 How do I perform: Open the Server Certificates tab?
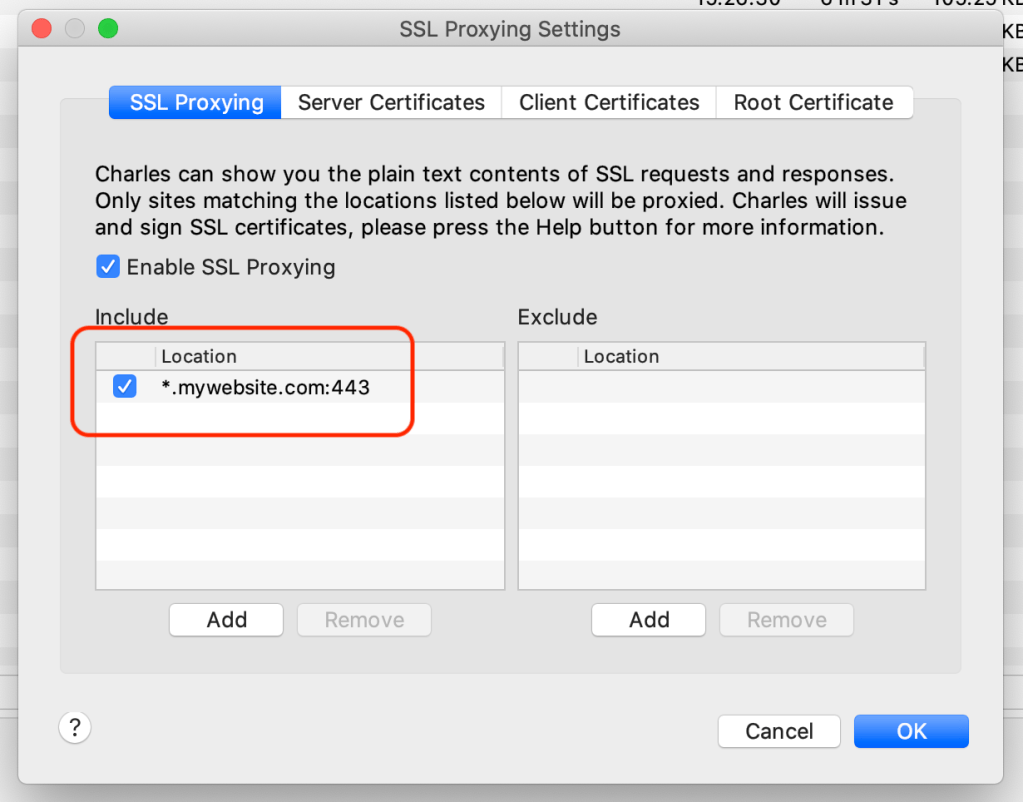[391, 102]
